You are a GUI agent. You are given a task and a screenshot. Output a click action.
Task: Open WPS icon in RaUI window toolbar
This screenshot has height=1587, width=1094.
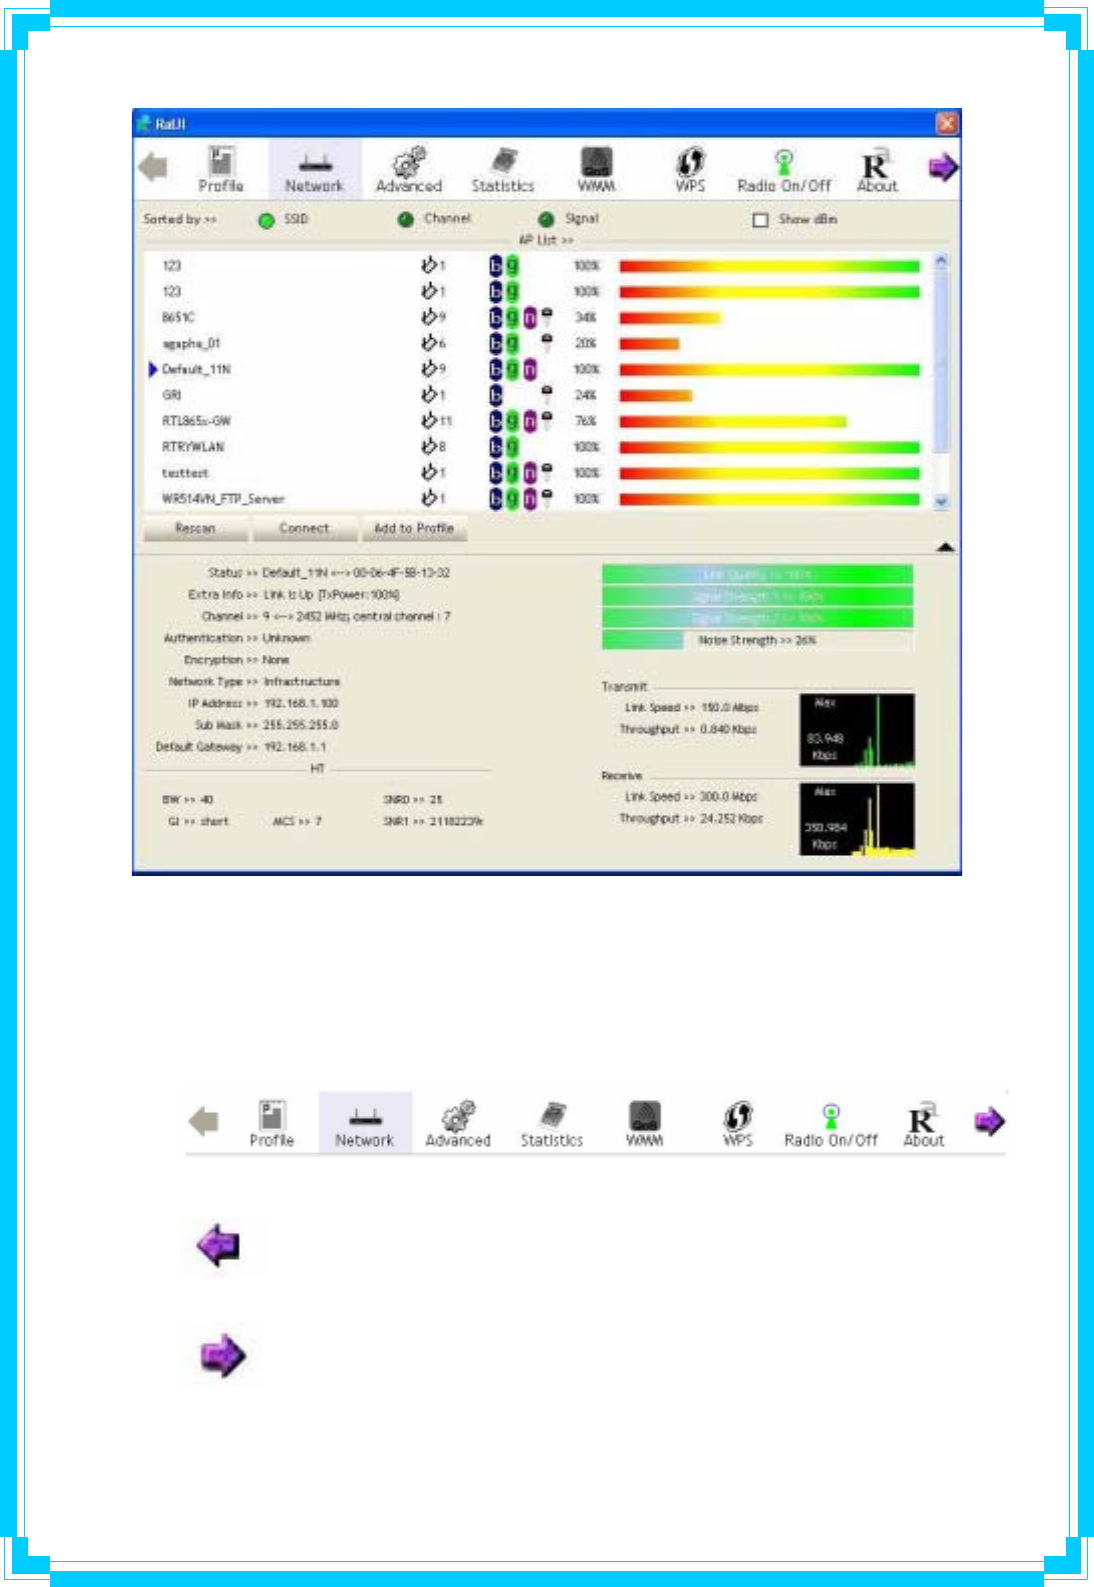point(690,169)
